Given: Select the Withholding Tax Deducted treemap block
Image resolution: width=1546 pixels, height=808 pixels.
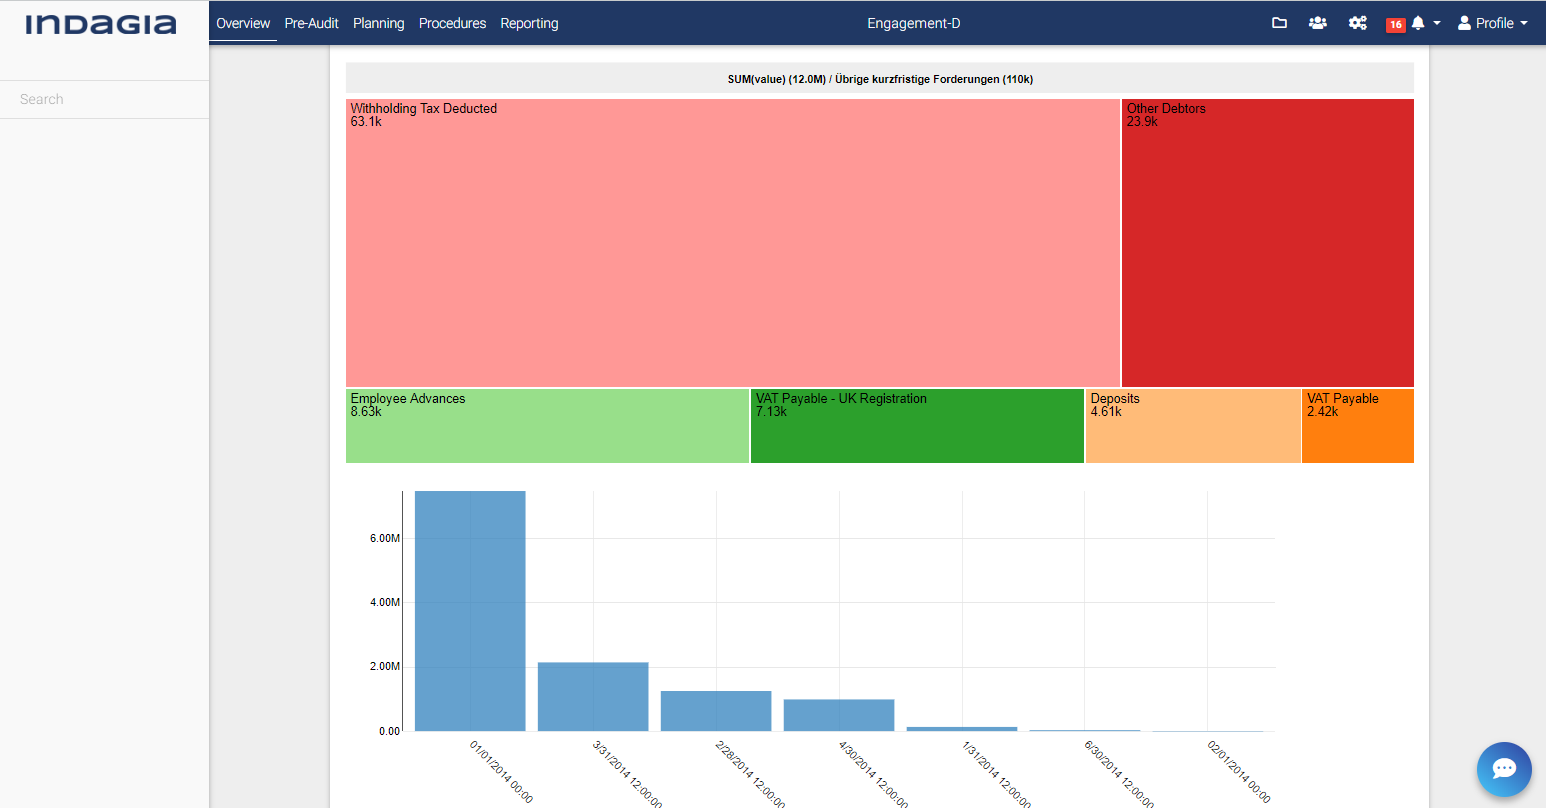Looking at the screenshot, I should (732, 243).
